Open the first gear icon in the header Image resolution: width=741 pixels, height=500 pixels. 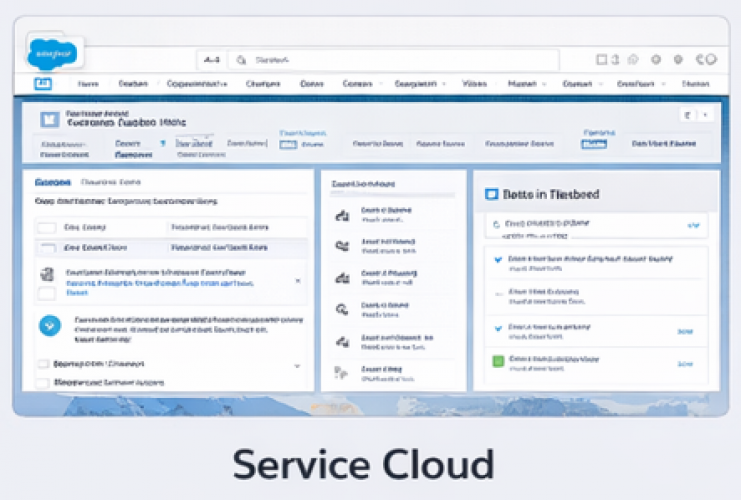pyautogui.click(x=656, y=60)
